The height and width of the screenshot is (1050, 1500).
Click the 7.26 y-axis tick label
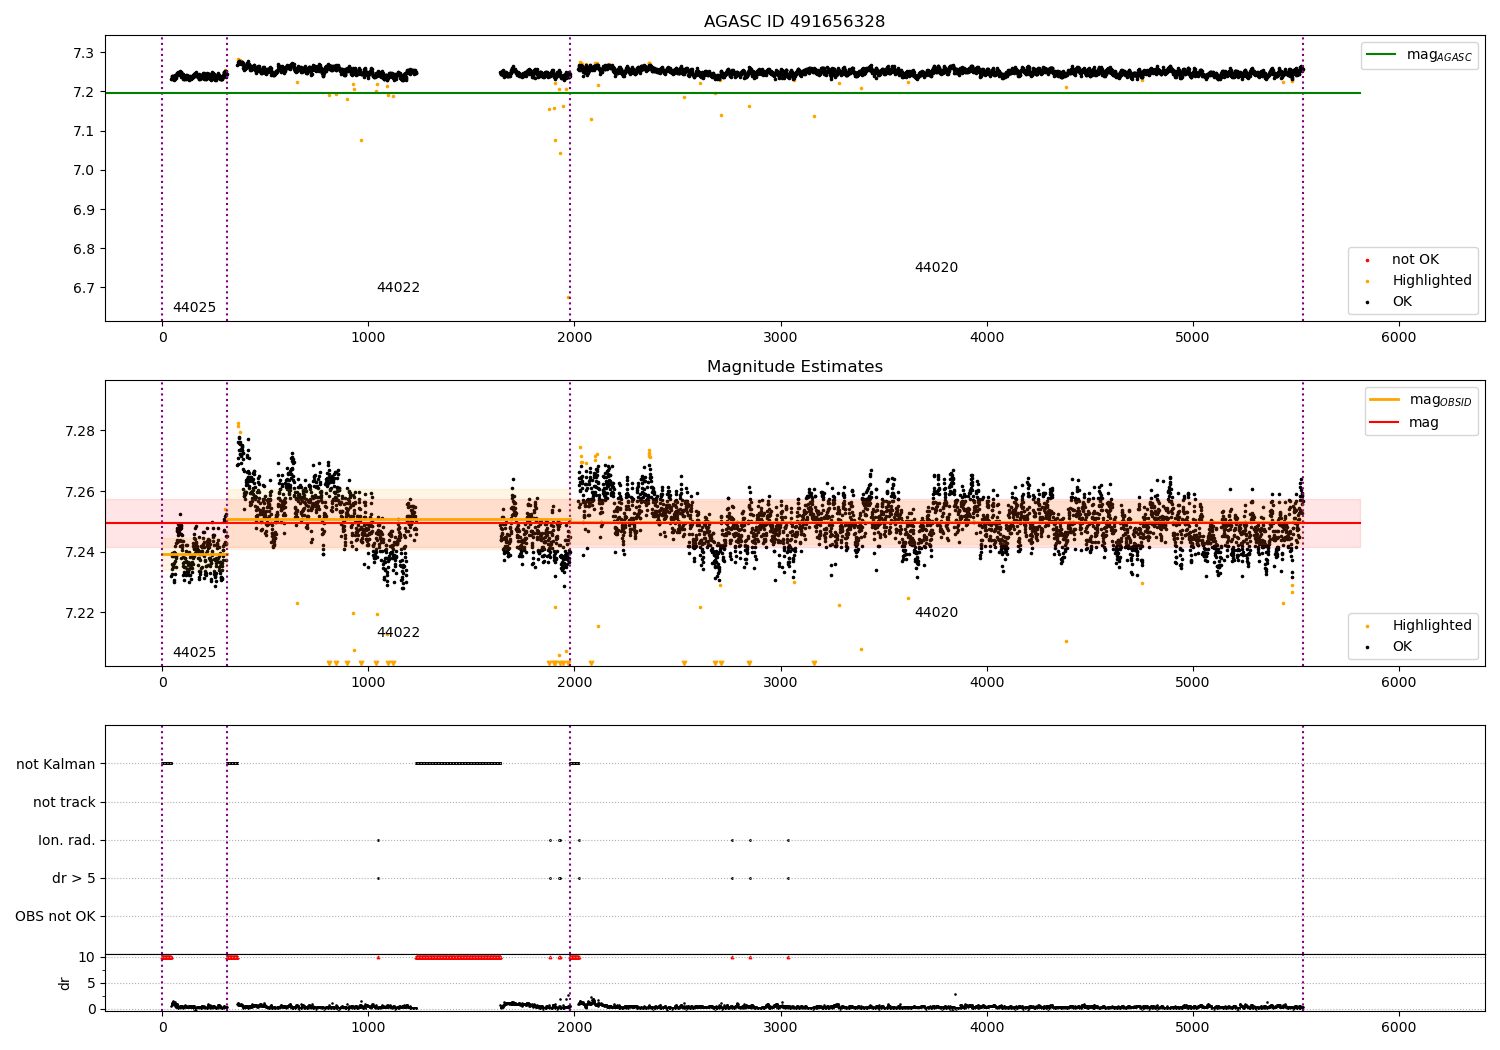[x=80, y=492]
